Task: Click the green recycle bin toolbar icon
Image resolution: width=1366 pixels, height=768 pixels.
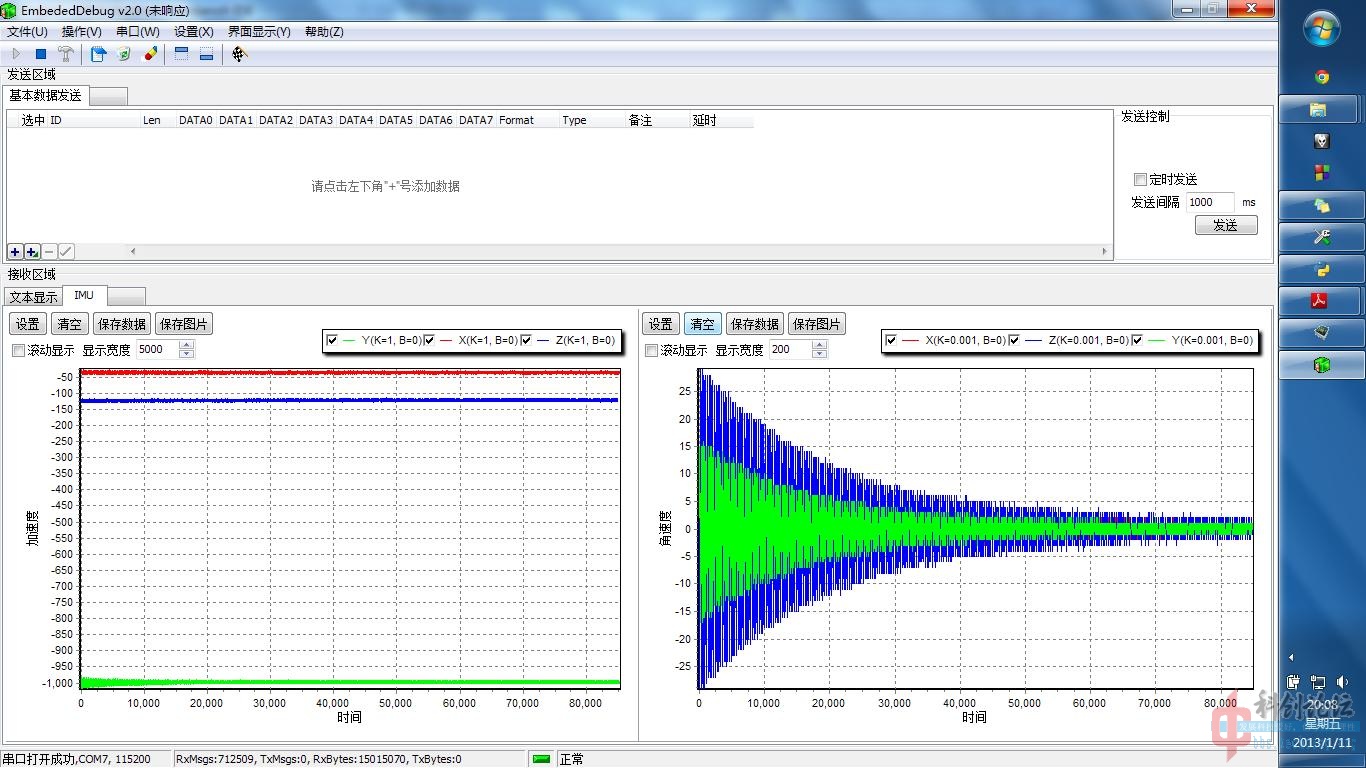Action: [x=124, y=54]
